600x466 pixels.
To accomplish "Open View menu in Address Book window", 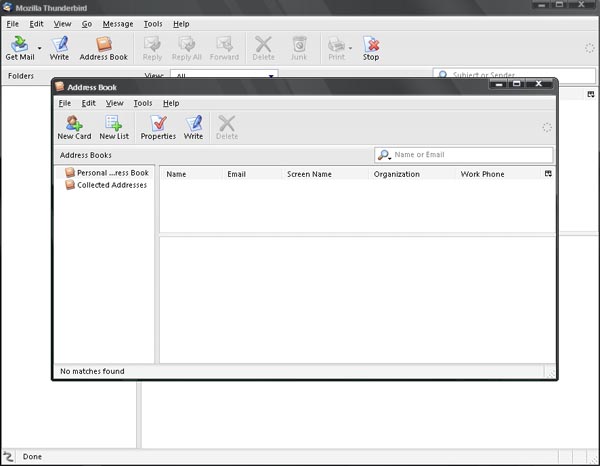I will [x=114, y=103].
